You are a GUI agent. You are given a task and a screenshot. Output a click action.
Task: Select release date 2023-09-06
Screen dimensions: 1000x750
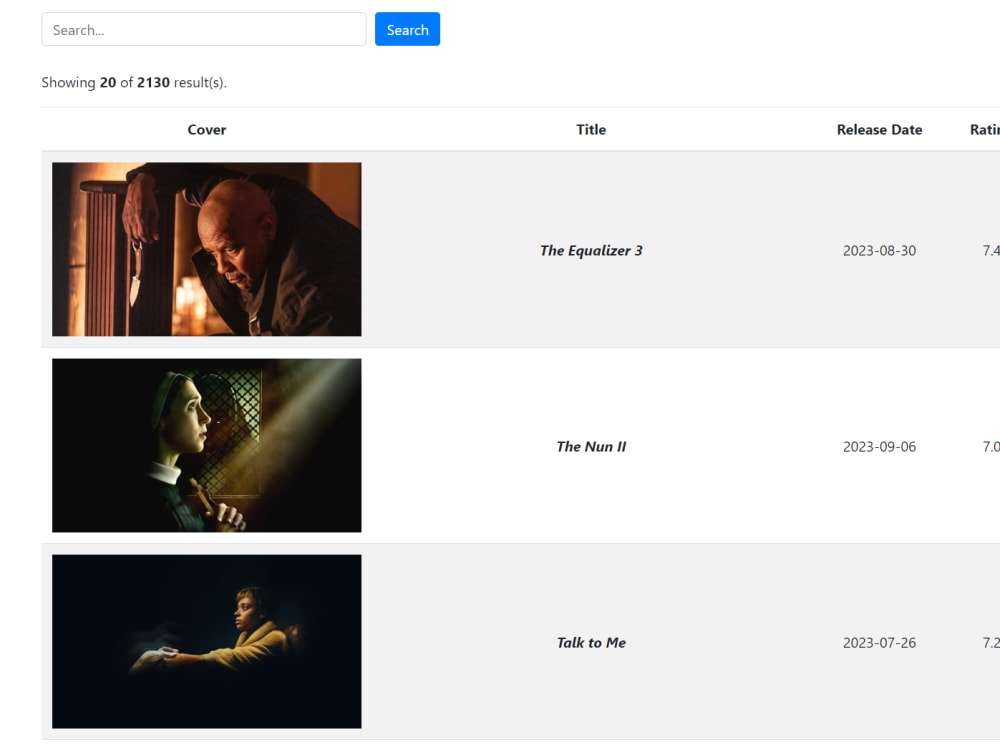click(879, 446)
